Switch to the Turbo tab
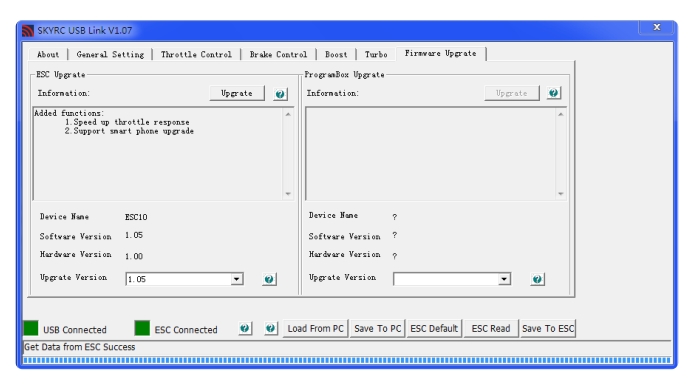Viewport: 694px width, 385px height. (376, 54)
